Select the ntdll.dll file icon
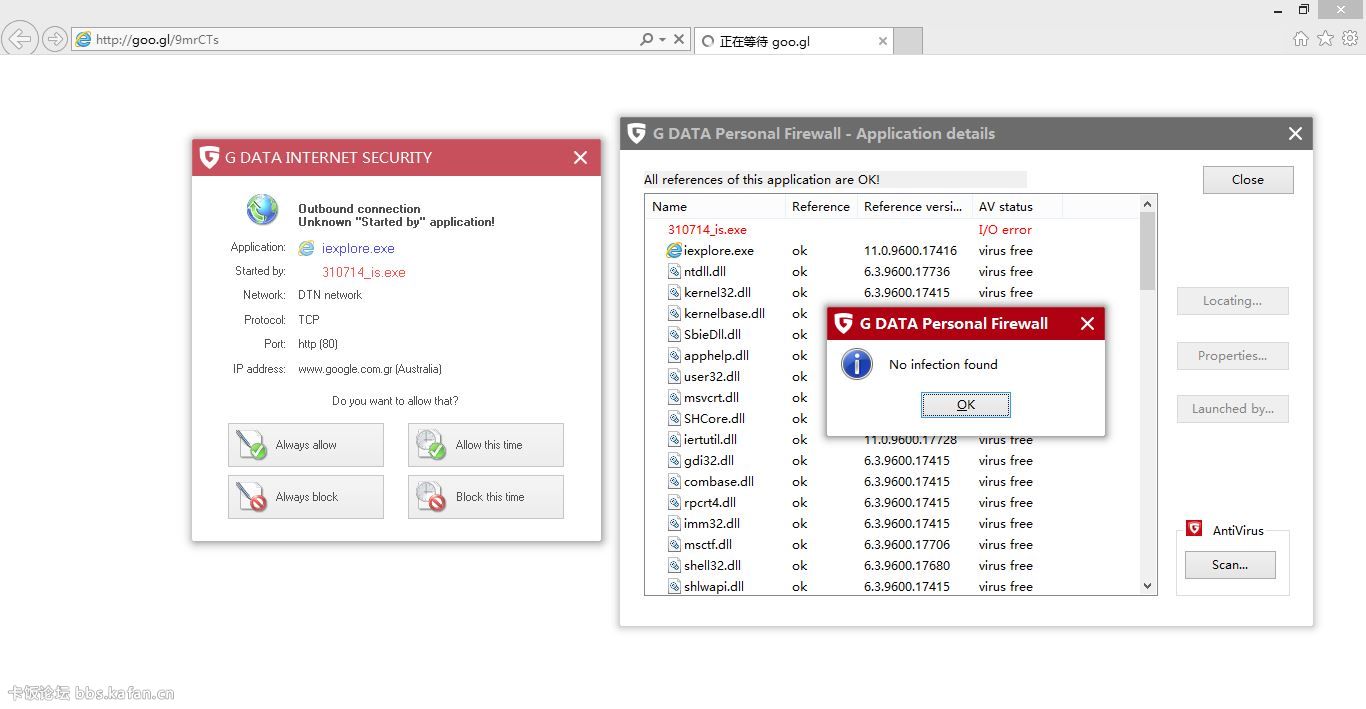1366x709 pixels. [x=675, y=272]
